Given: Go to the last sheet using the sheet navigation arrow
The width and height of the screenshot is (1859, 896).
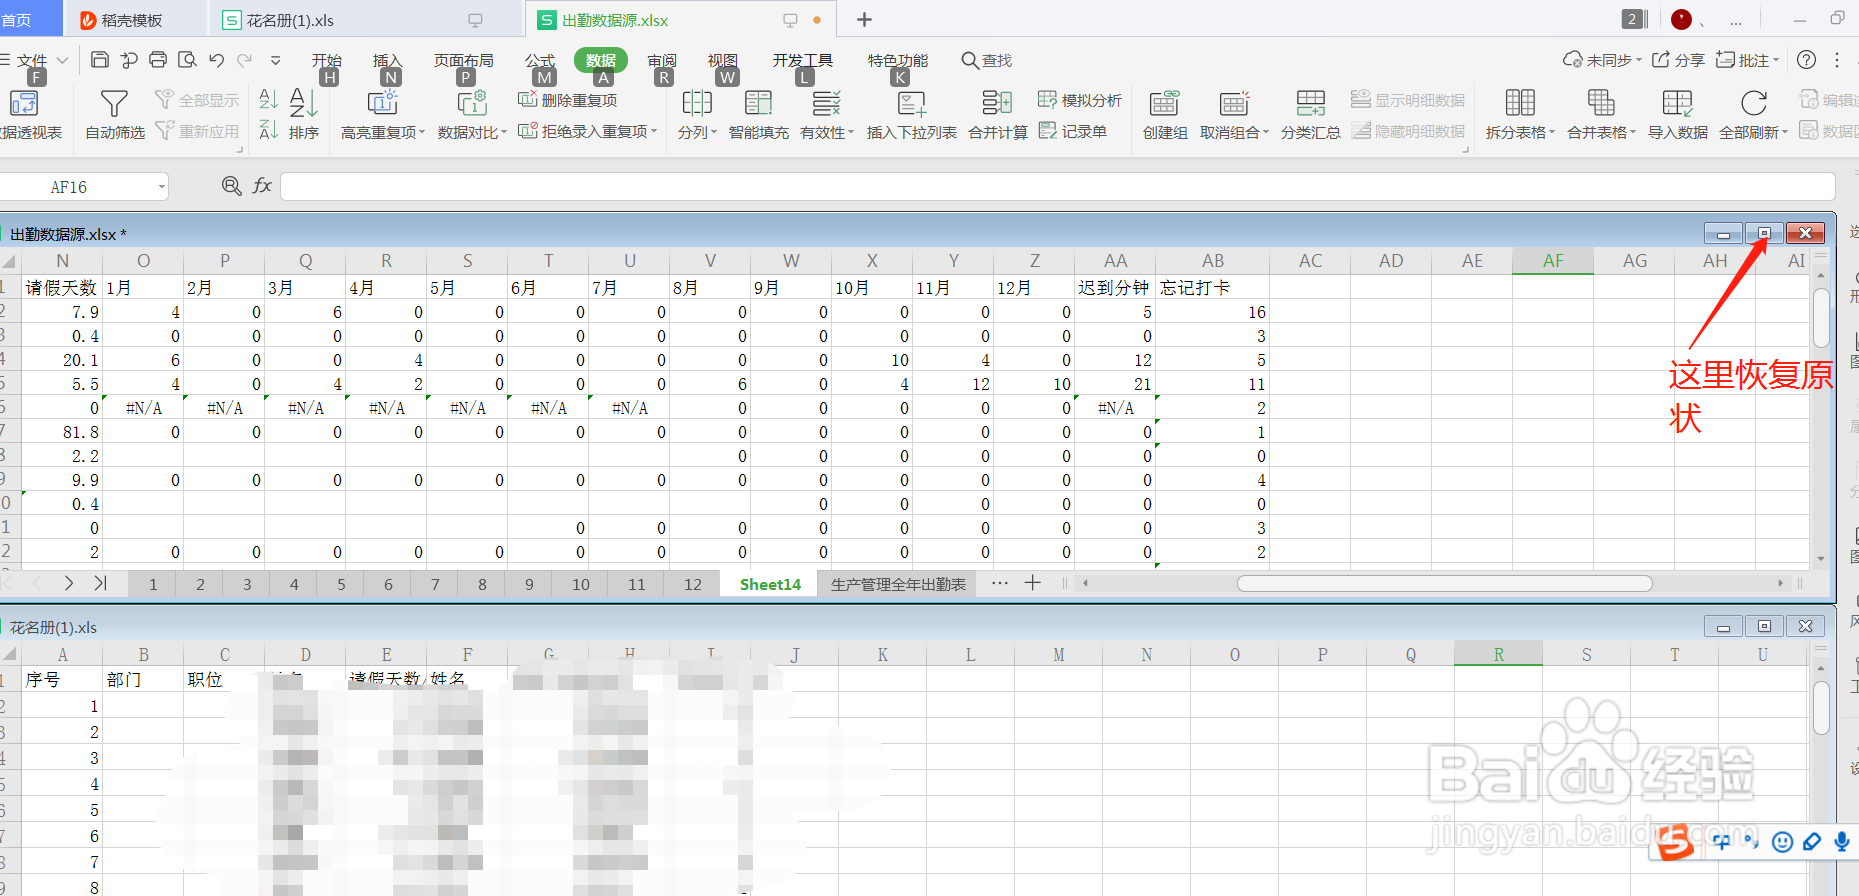Looking at the screenshot, I should pos(100,583).
